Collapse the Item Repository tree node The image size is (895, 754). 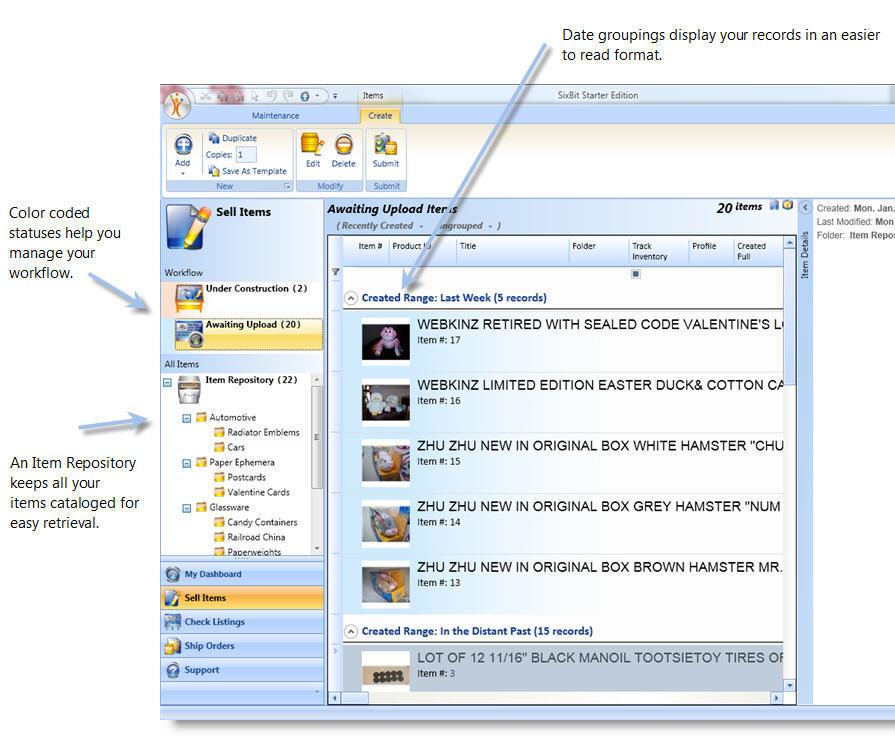point(167,382)
